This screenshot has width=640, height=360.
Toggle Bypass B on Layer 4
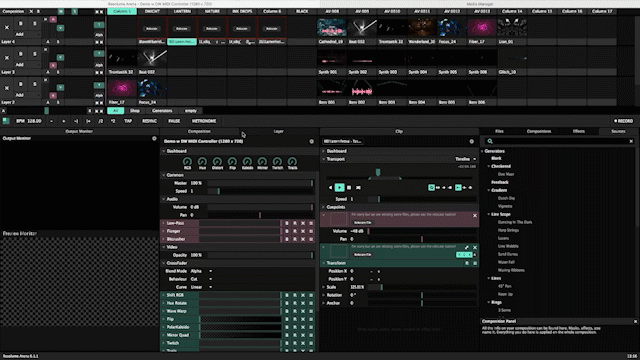click(x=21, y=24)
